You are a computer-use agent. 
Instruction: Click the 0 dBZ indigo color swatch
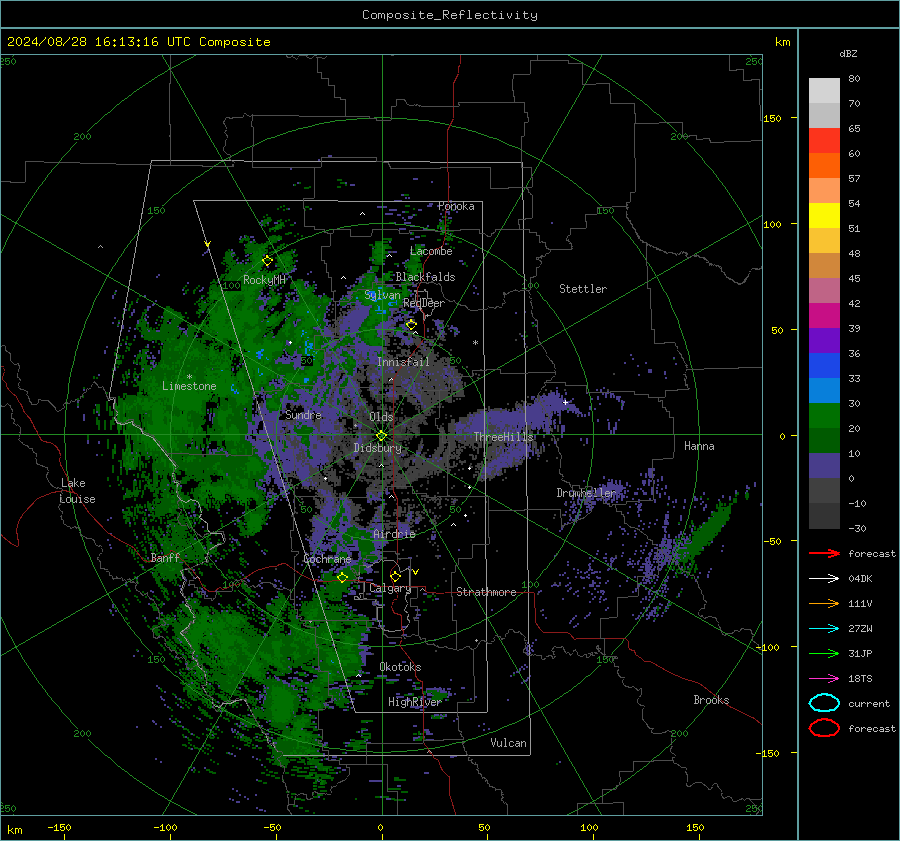pyautogui.click(x=824, y=466)
